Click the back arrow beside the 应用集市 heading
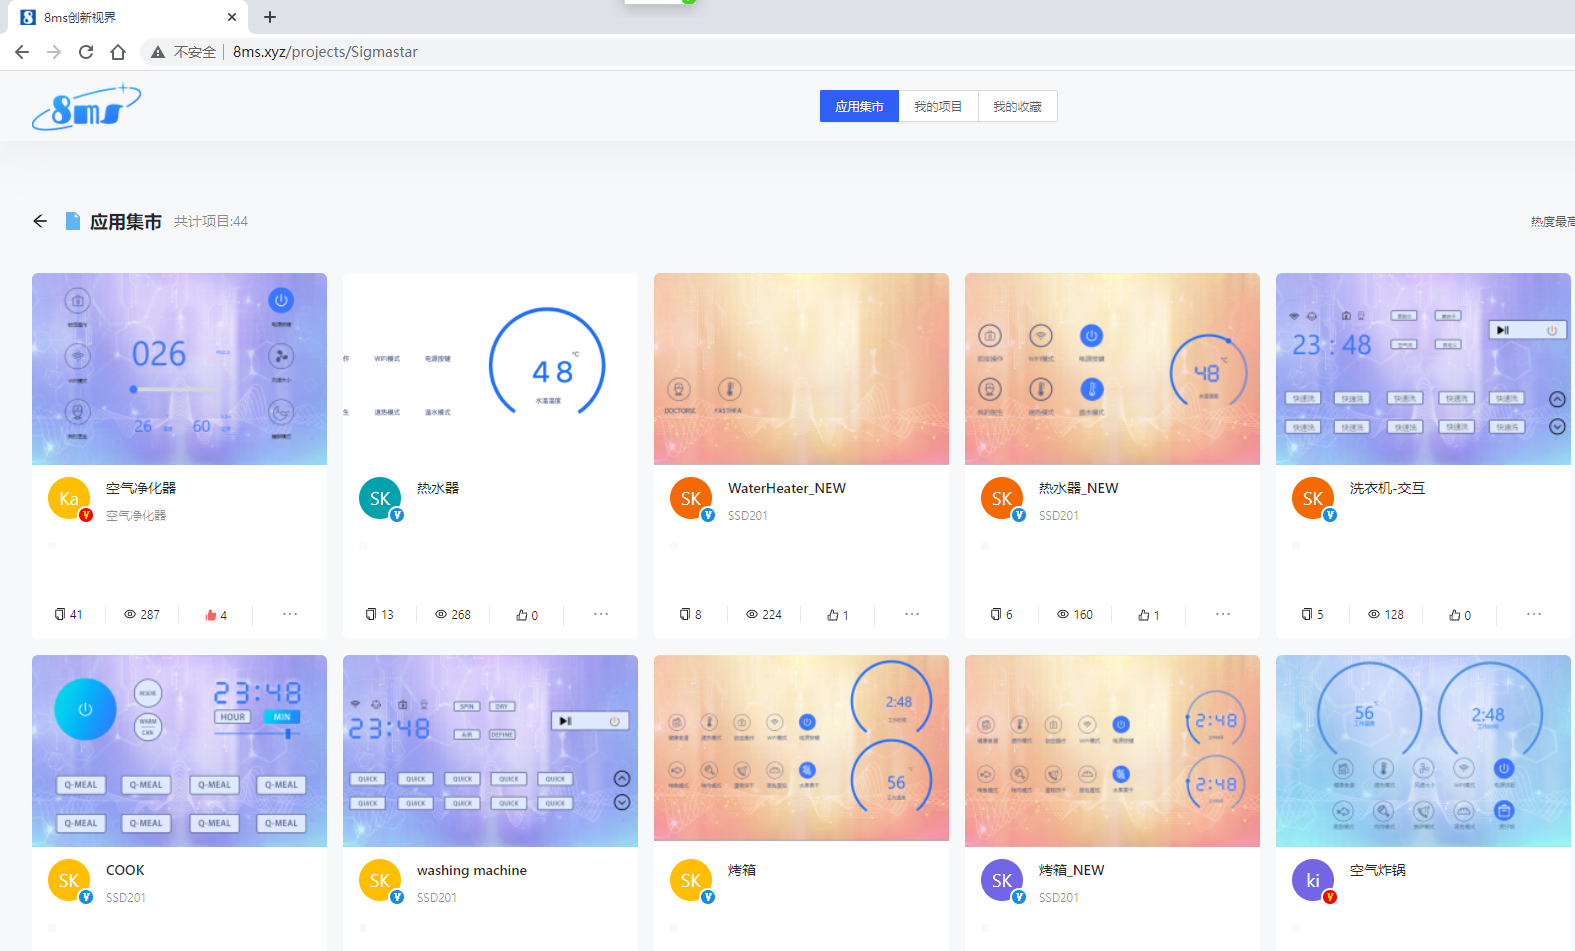This screenshot has width=1575, height=951. [40, 221]
